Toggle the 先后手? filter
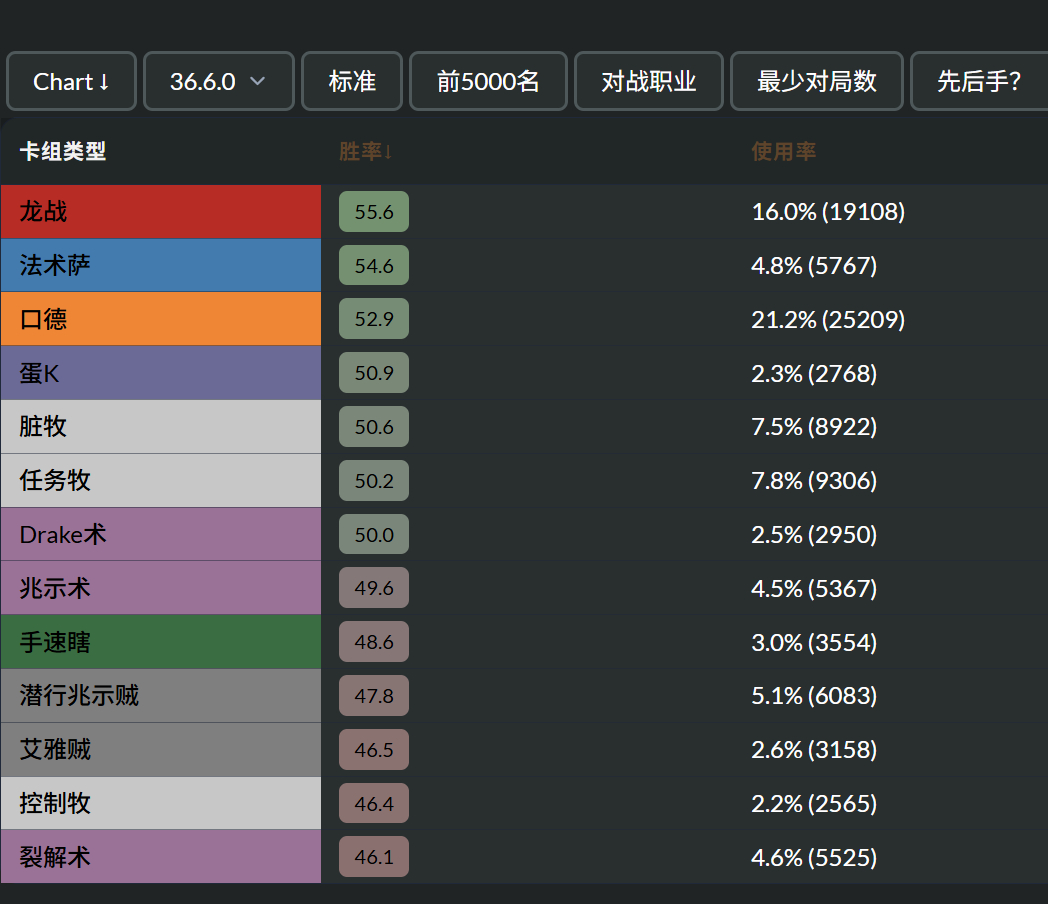 coord(979,82)
